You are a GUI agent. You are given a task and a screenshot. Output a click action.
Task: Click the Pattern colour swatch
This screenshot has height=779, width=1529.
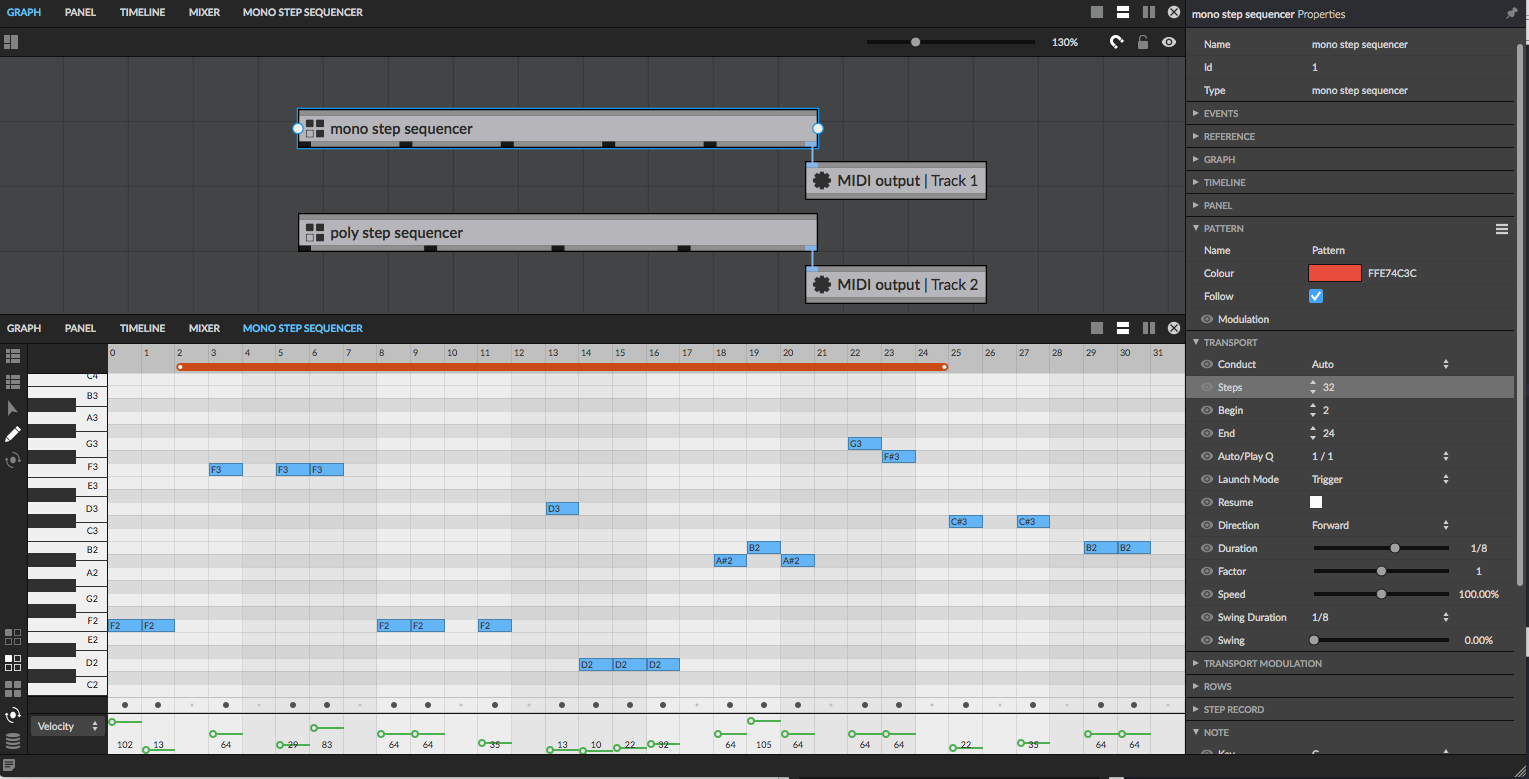click(1335, 273)
